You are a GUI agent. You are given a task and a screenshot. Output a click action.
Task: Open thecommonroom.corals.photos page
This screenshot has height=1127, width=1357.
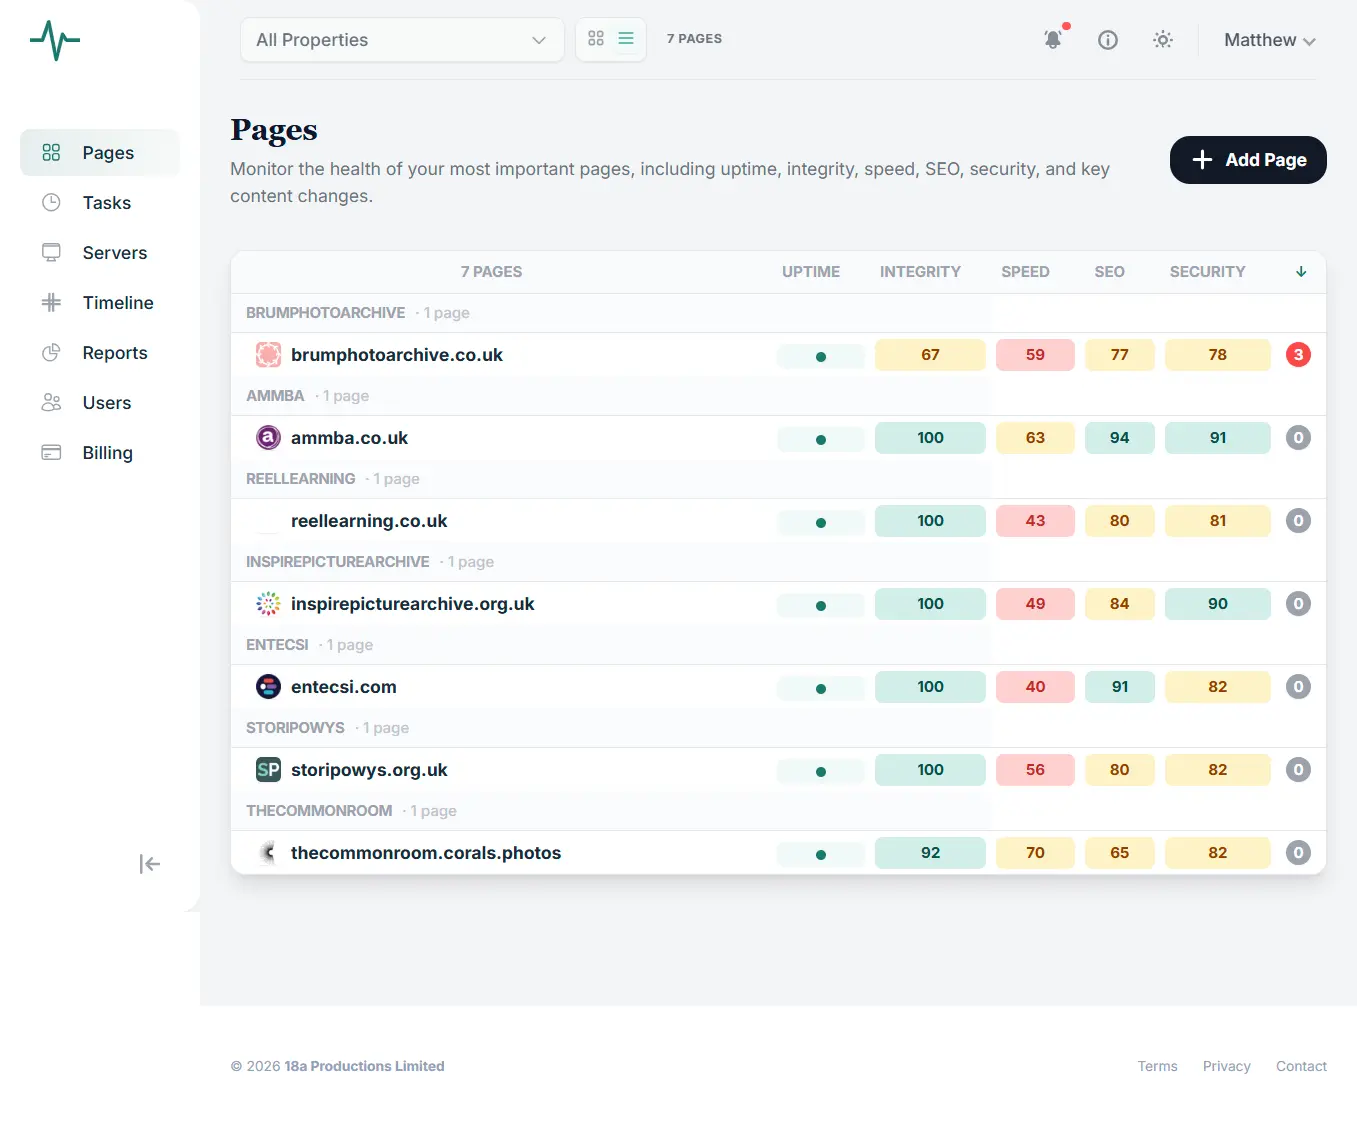[x=426, y=853]
